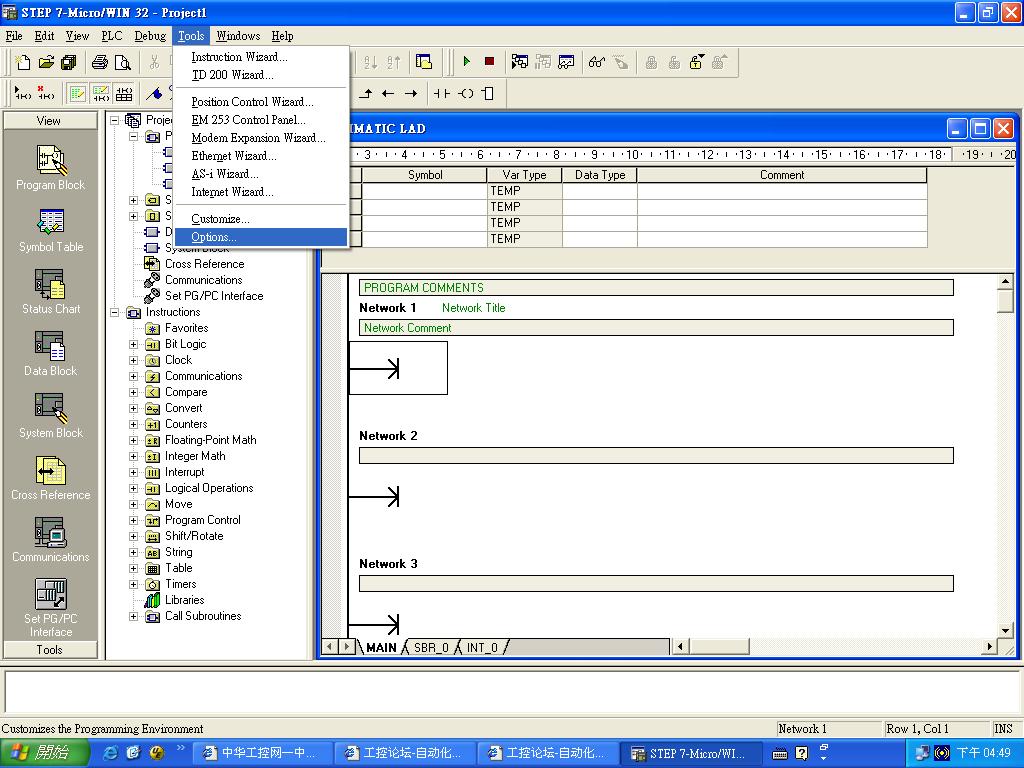This screenshot has height=768, width=1024.
Task: Open the PLC menu
Action: click(112, 36)
